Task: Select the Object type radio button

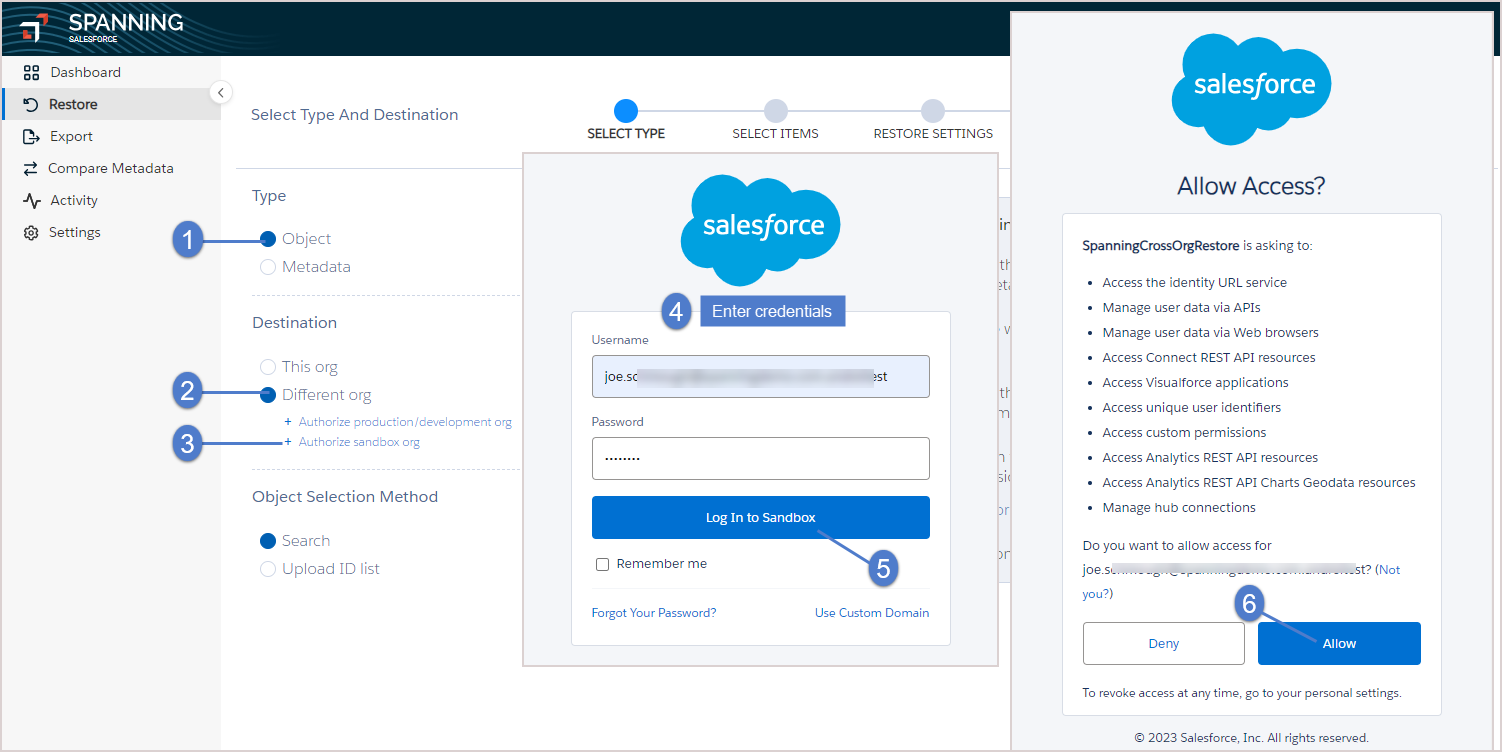Action: click(x=268, y=239)
